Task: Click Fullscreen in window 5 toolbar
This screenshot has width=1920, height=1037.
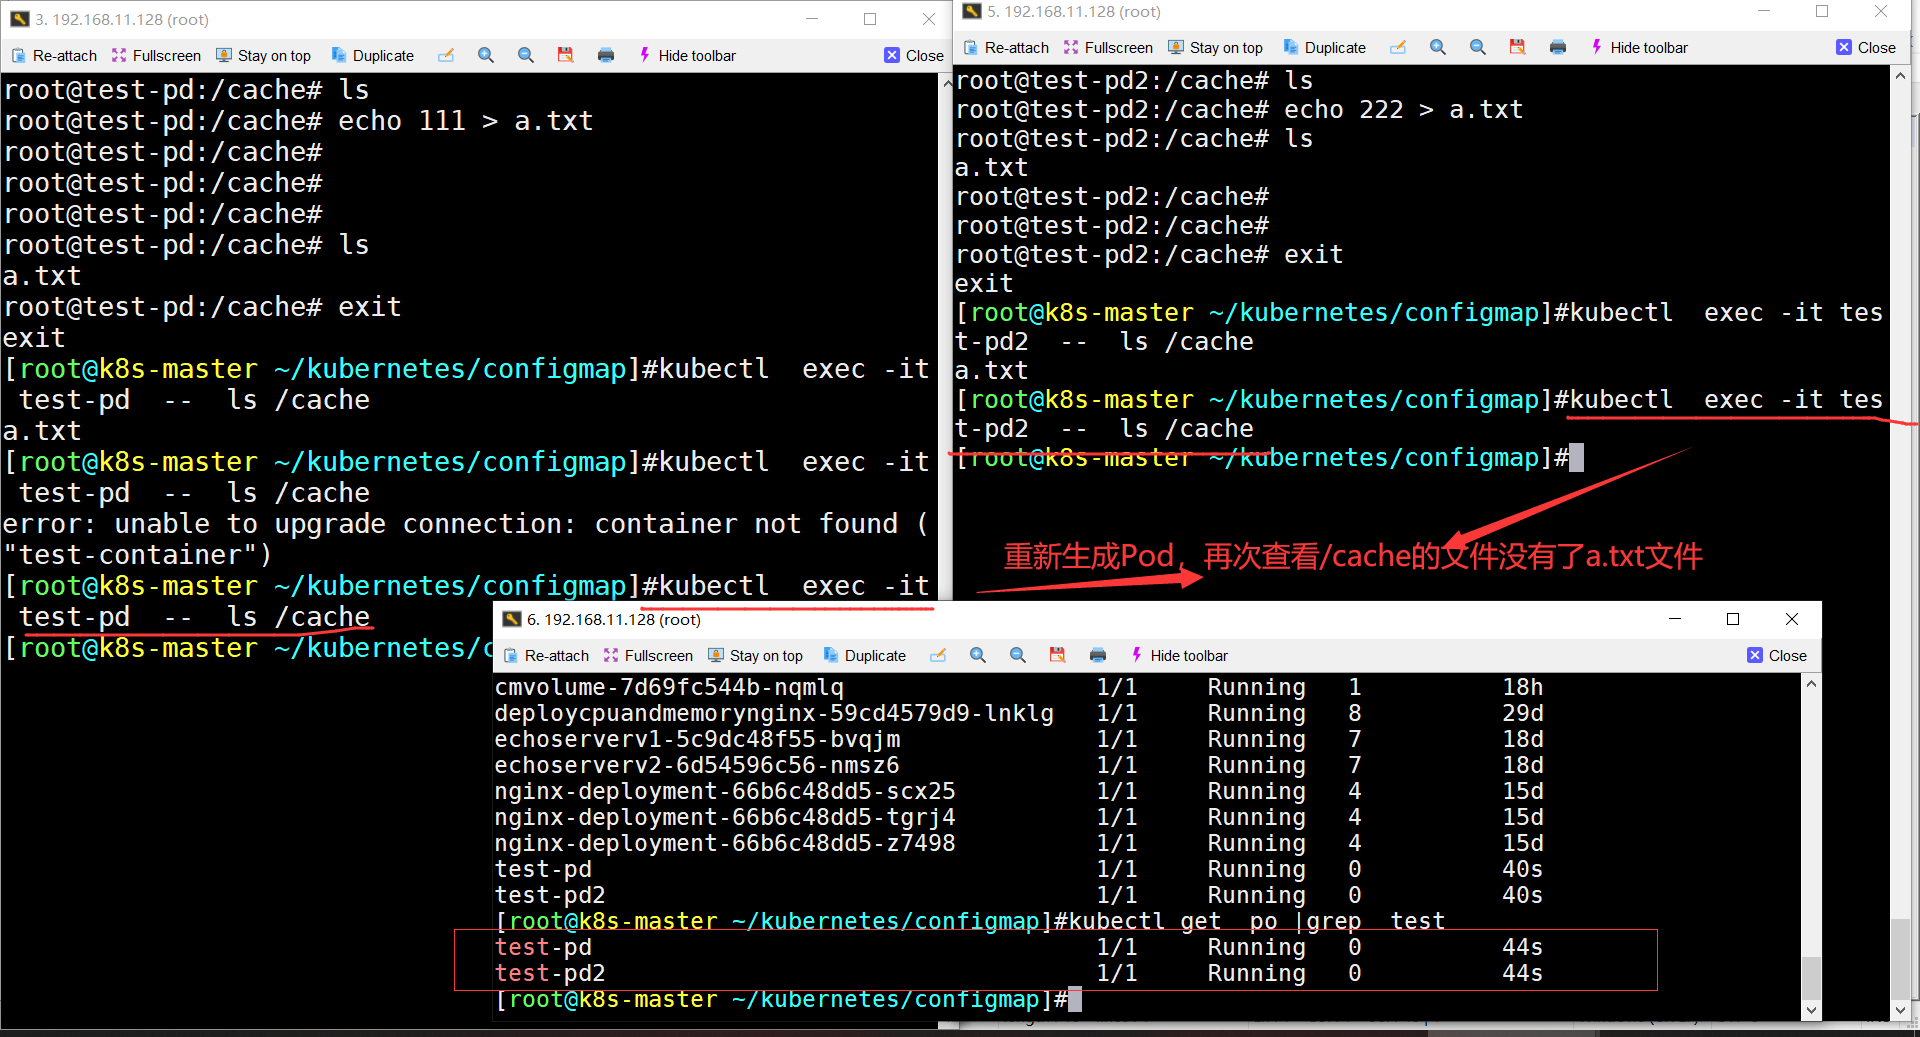Action: (1108, 48)
